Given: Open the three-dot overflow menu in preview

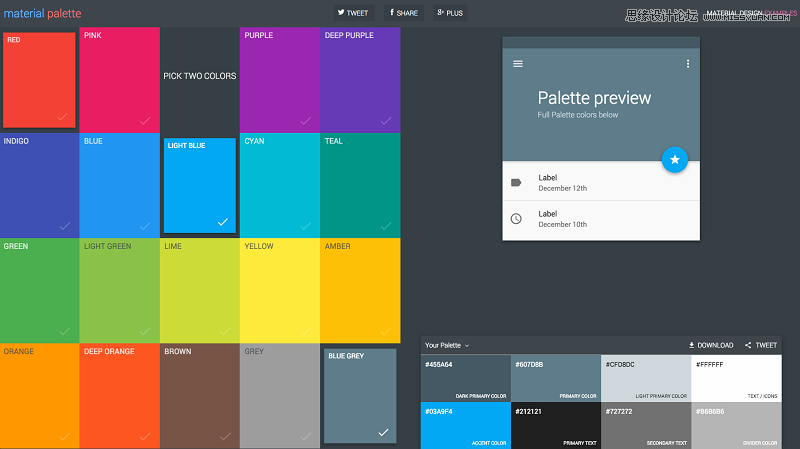Looking at the screenshot, I should pos(688,64).
